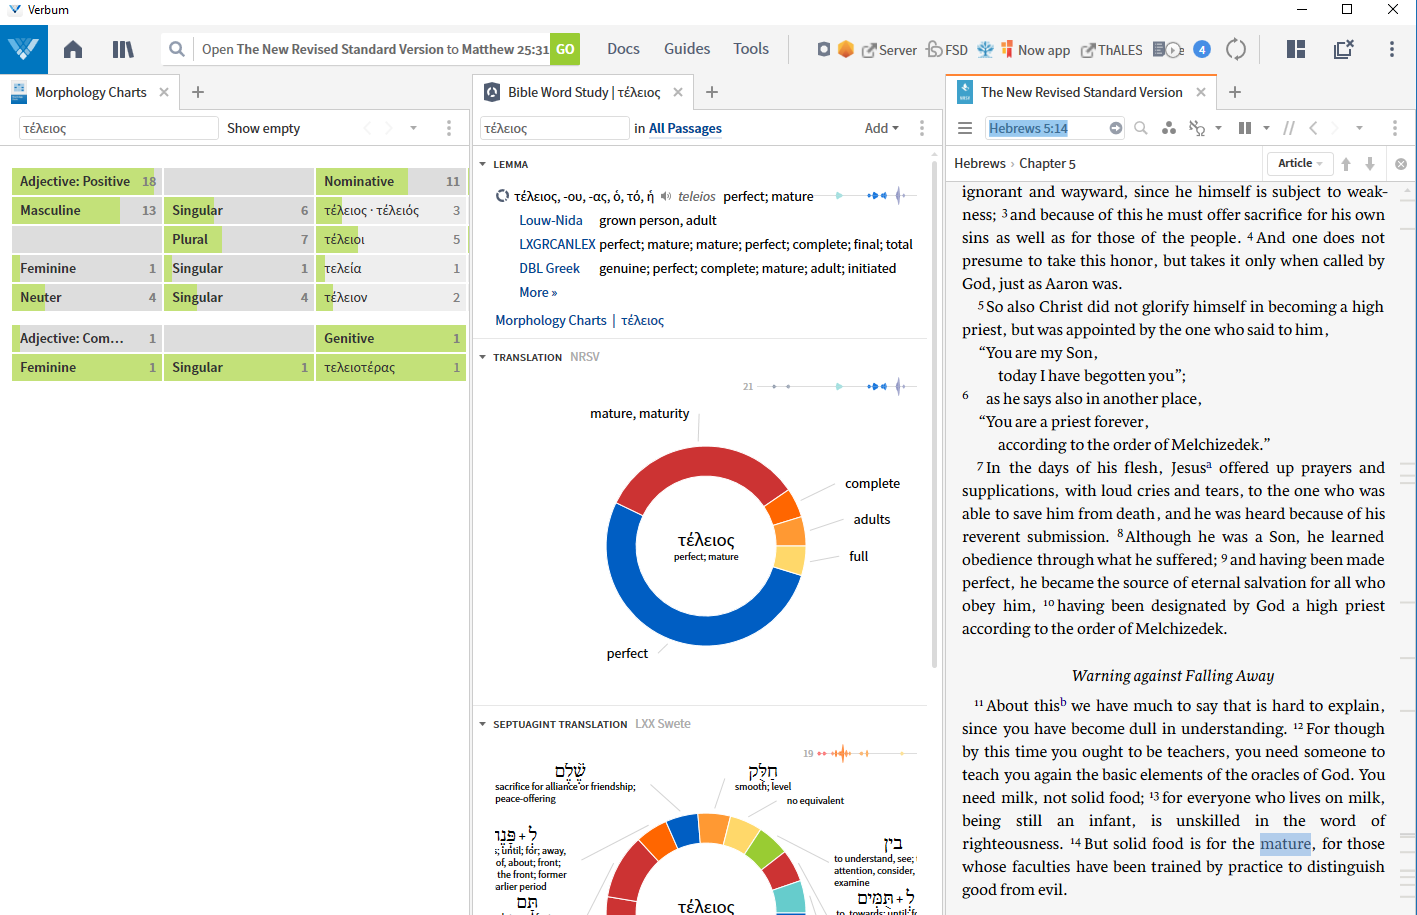The width and height of the screenshot is (1417, 915).
Task: Click the close all panels icon
Action: [x=1344, y=49]
